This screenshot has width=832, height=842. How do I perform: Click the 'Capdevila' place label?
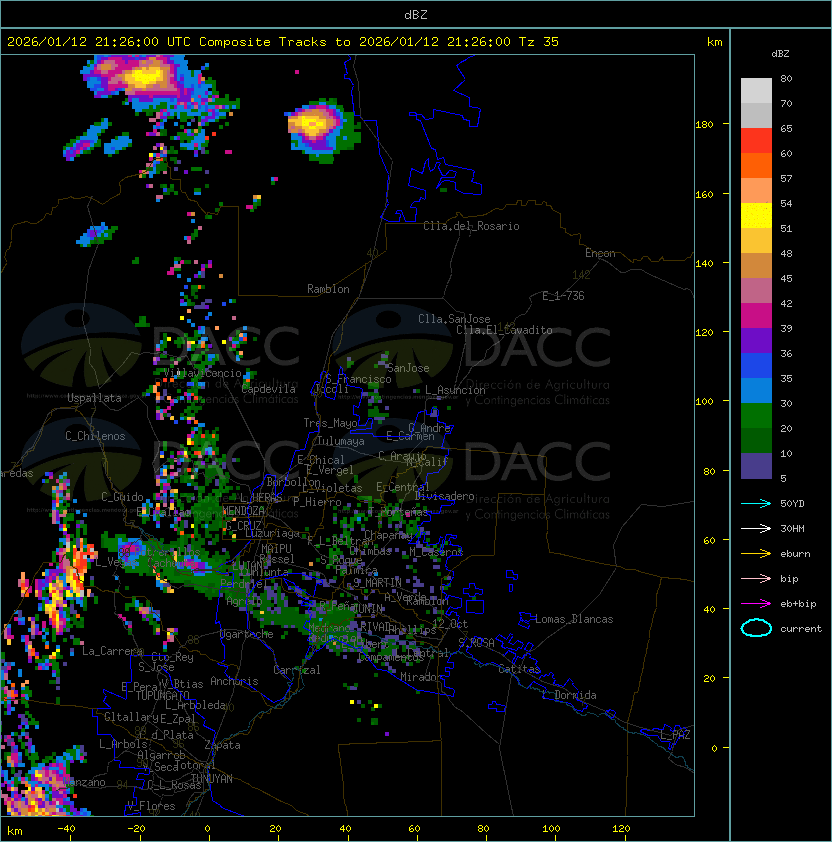269,389
